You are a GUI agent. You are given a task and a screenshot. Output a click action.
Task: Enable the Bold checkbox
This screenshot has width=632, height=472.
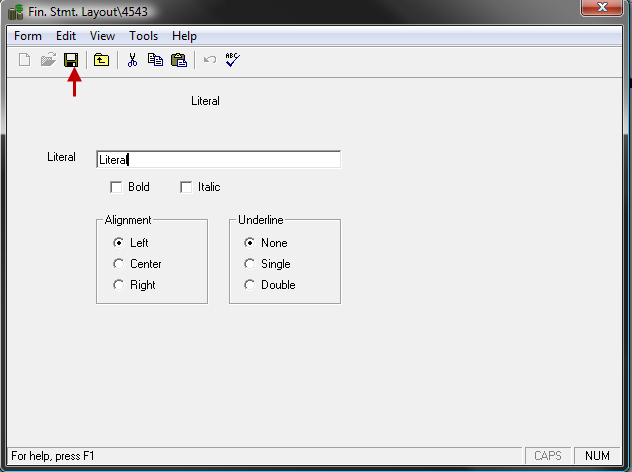pos(117,187)
